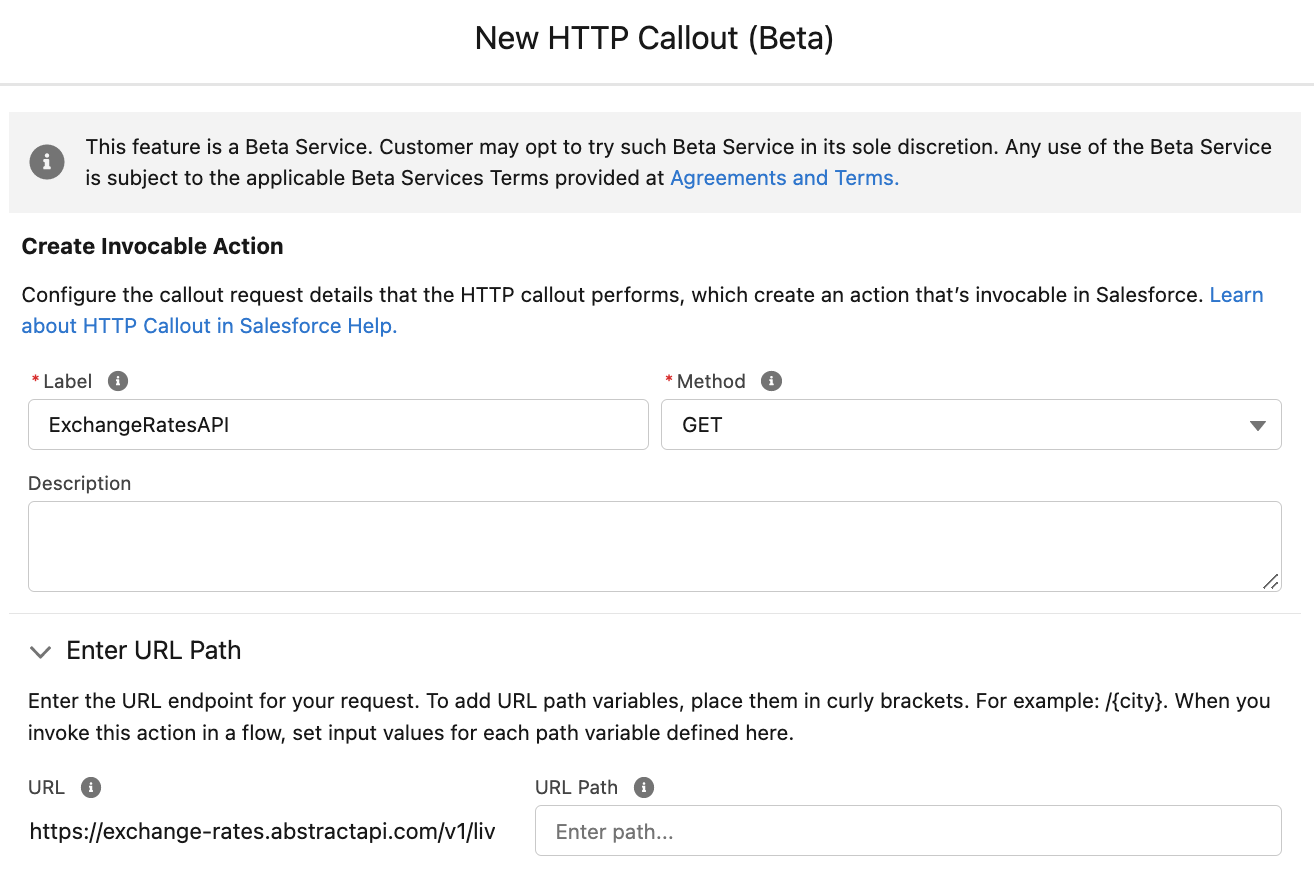The width and height of the screenshot is (1314, 870).
Task: Select the dropdown arrow on the Method picklist
Action: [1258, 424]
